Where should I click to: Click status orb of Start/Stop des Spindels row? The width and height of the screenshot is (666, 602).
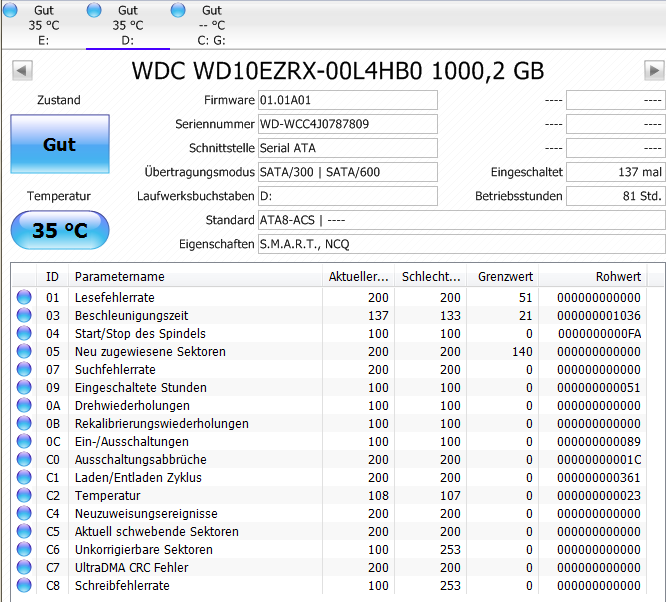[x=24, y=333]
